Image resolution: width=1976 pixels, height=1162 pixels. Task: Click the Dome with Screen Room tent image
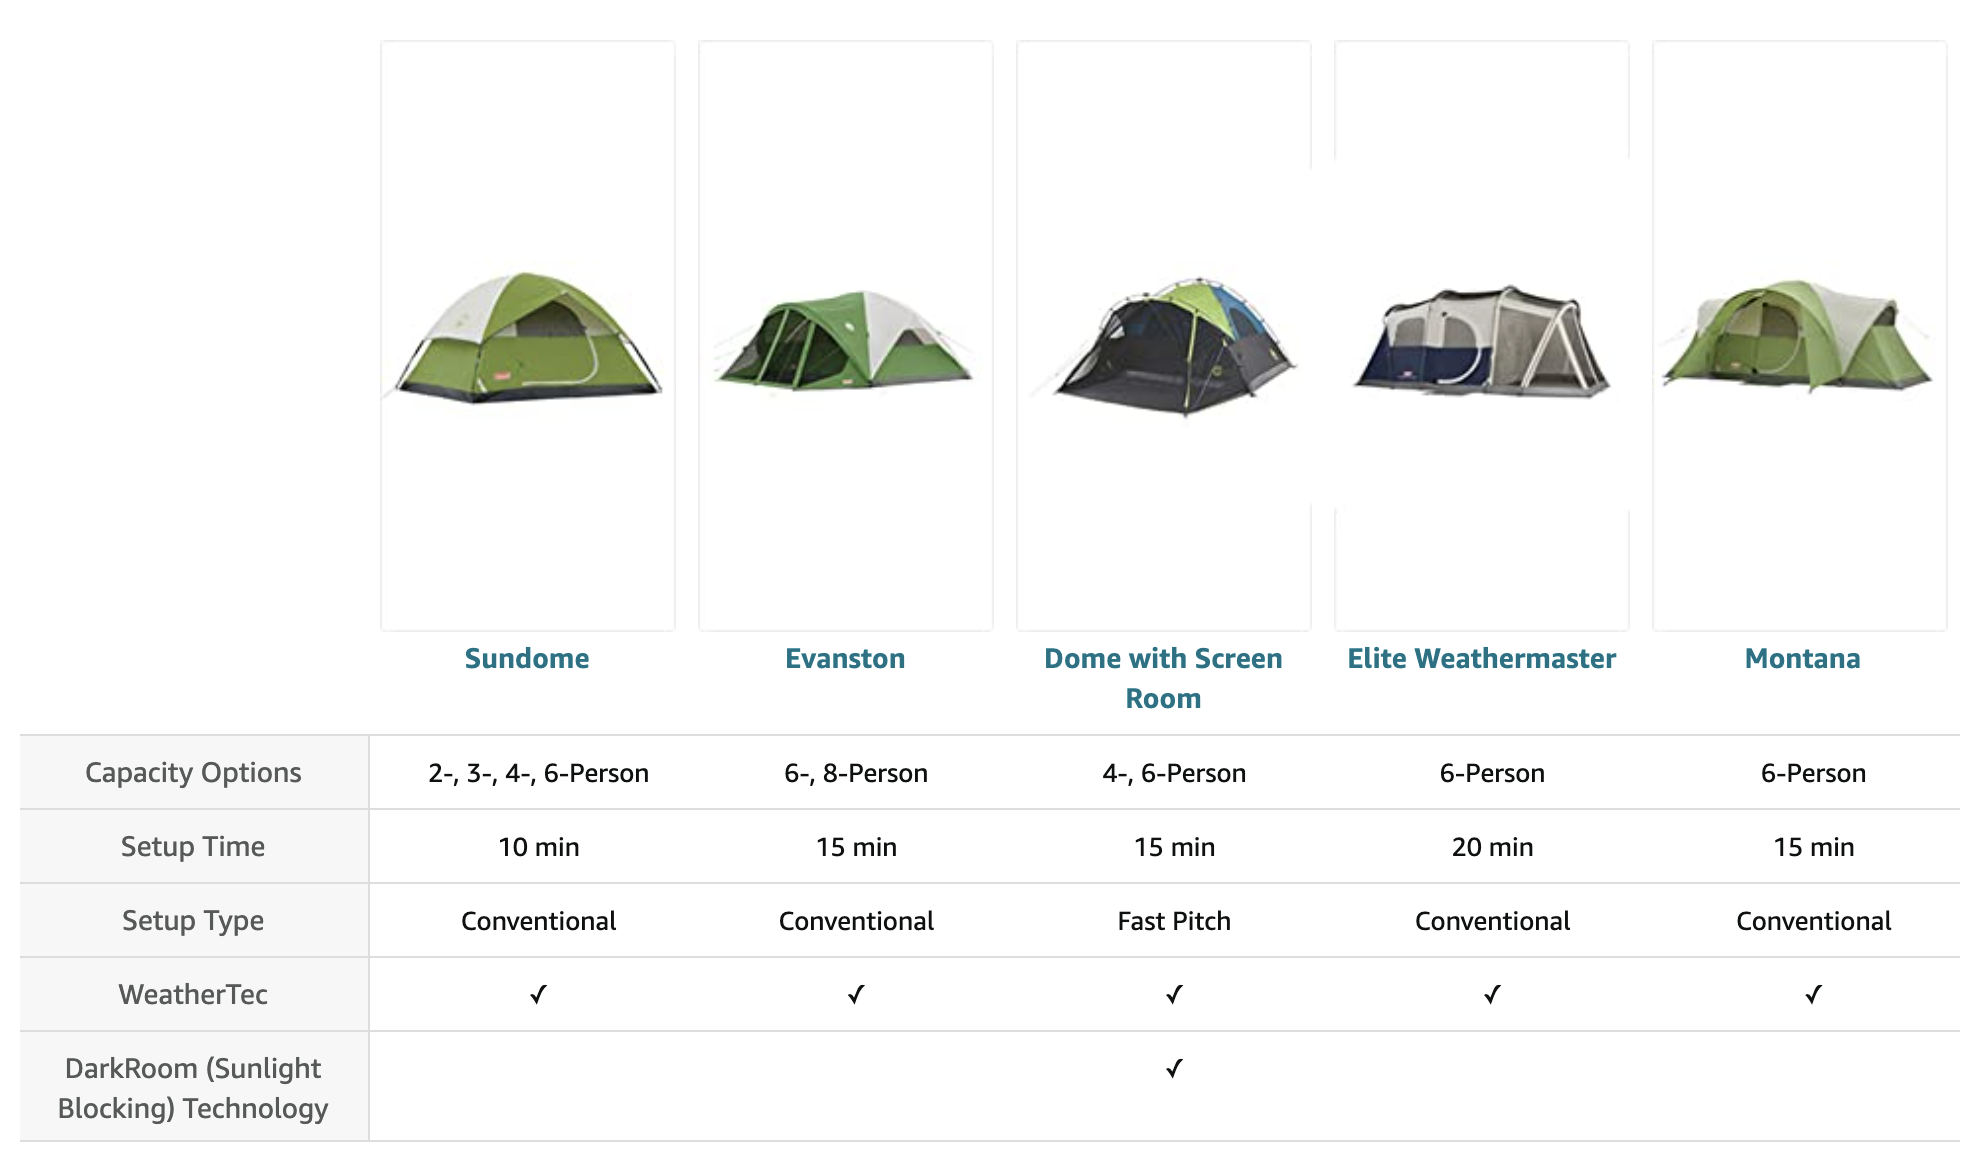1164,336
